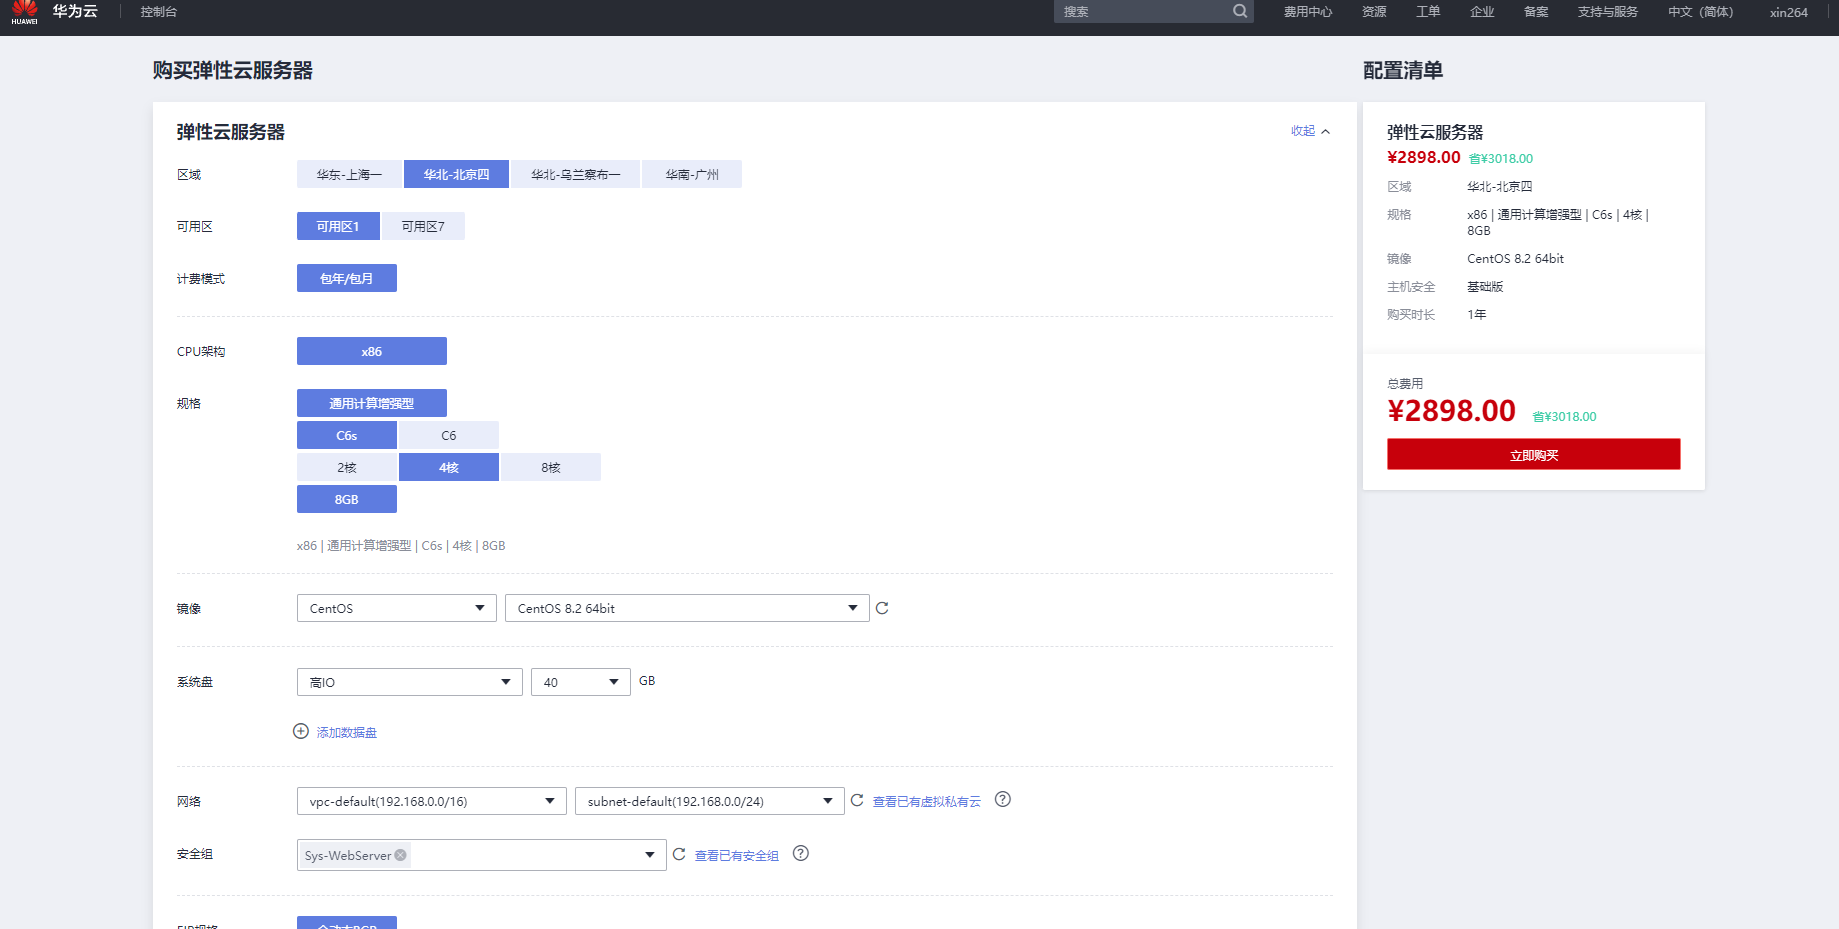
Task: Open 企业 in the top bar
Action: [1482, 12]
